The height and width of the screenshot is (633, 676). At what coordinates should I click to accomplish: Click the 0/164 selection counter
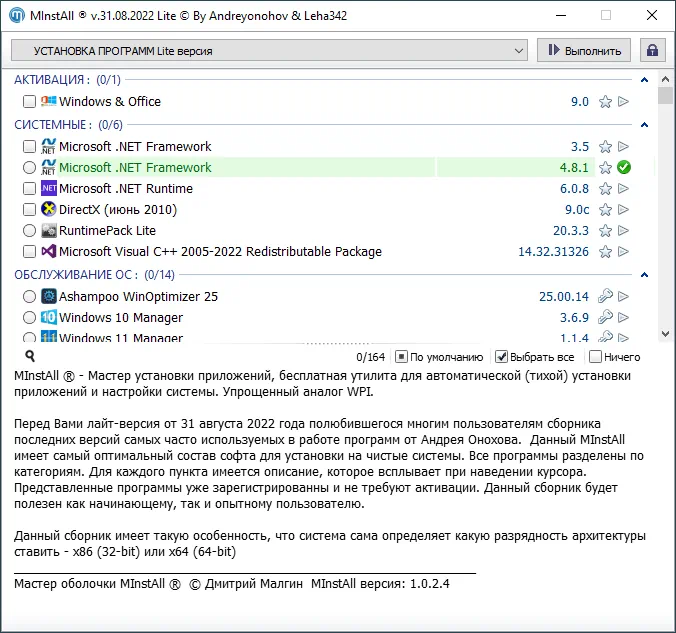pos(370,357)
